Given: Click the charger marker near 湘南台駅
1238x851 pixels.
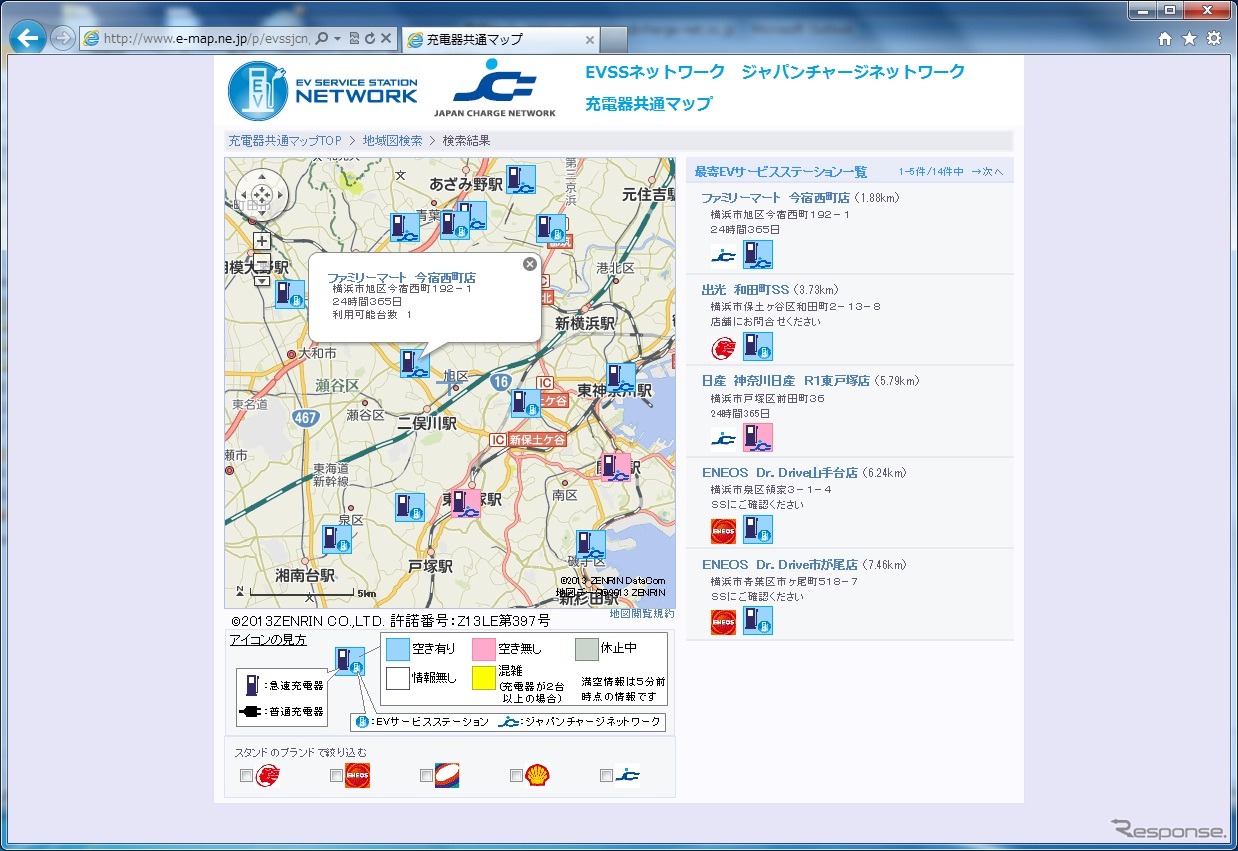Looking at the screenshot, I should [x=336, y=540].
